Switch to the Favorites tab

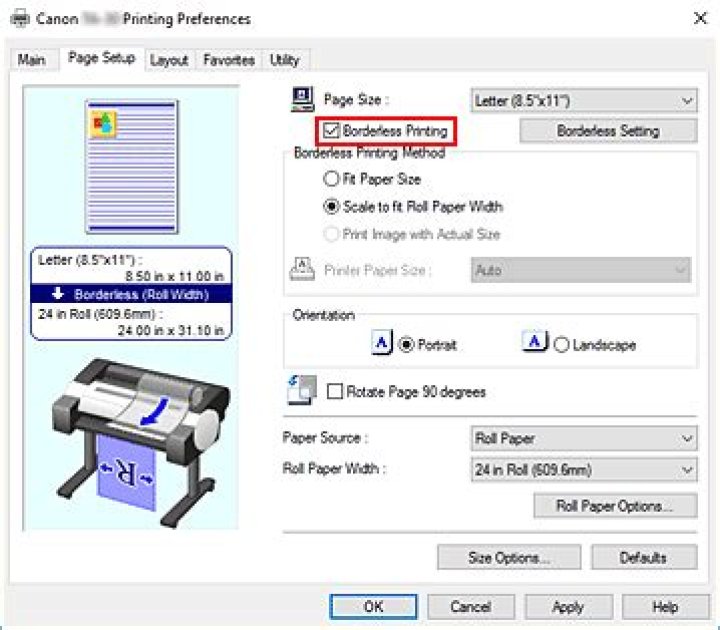pos(229,60)
